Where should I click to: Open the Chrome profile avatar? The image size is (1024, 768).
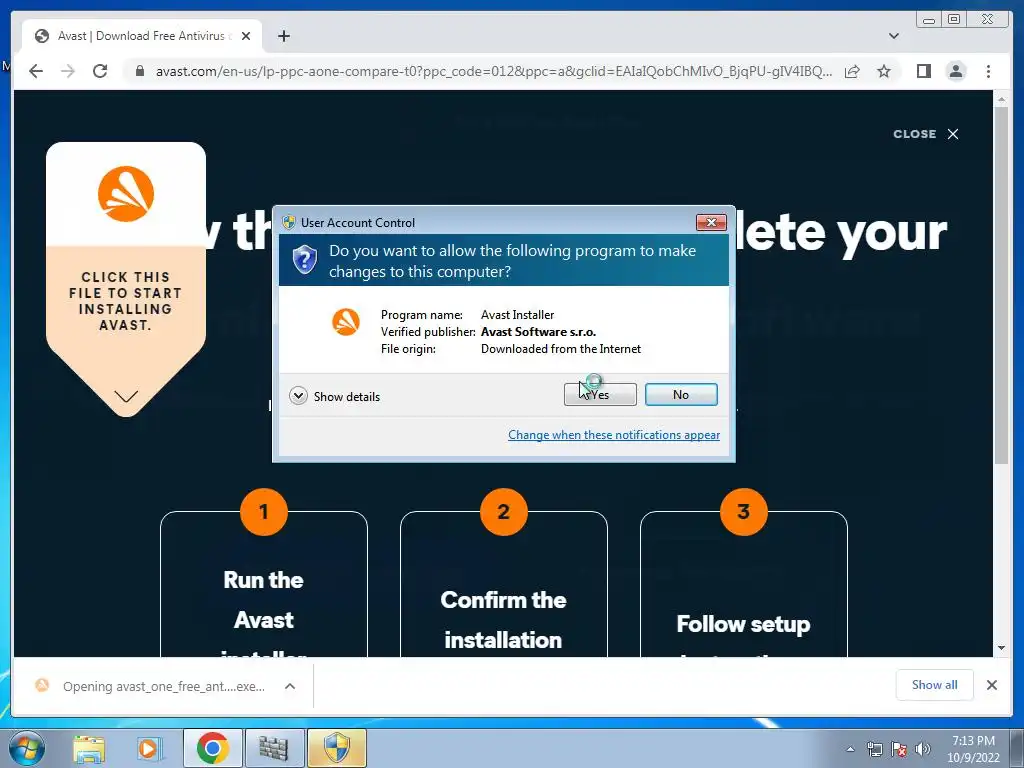(x=955, y=71)
